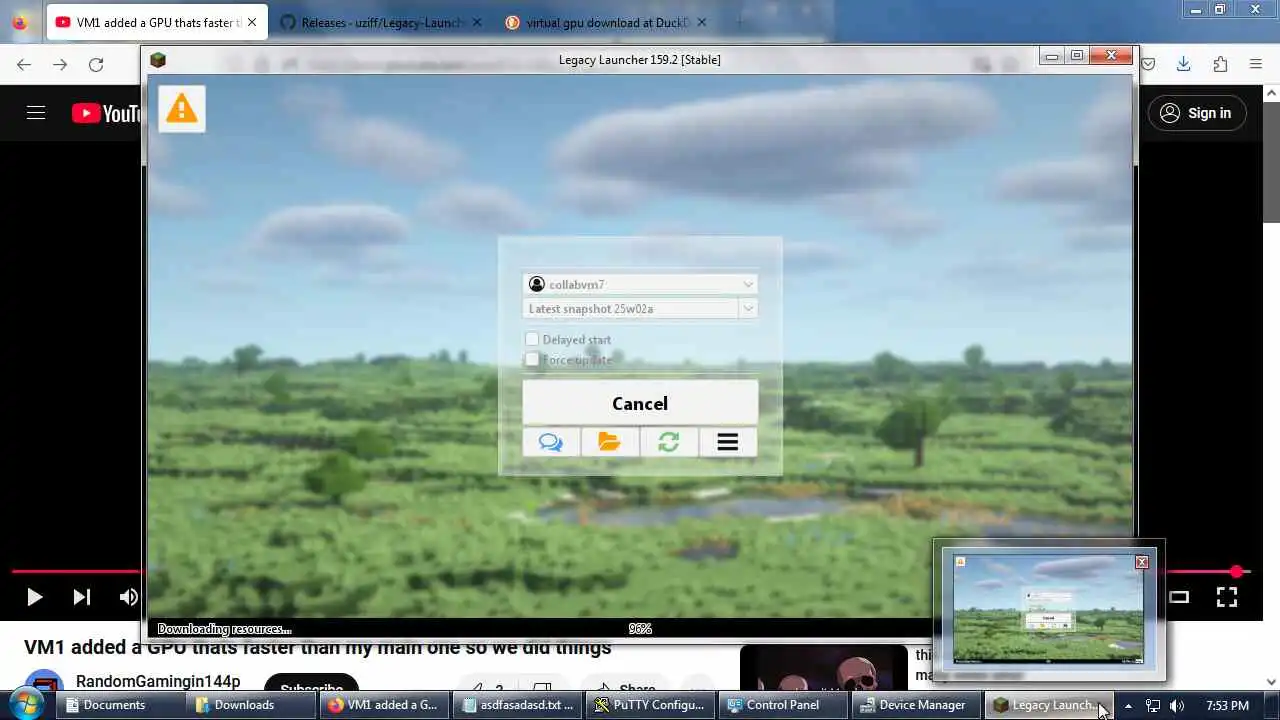1280x720 pixels.
Task: Cancel the download in Legacy Launcher
Action: click(x=640, y=403)
